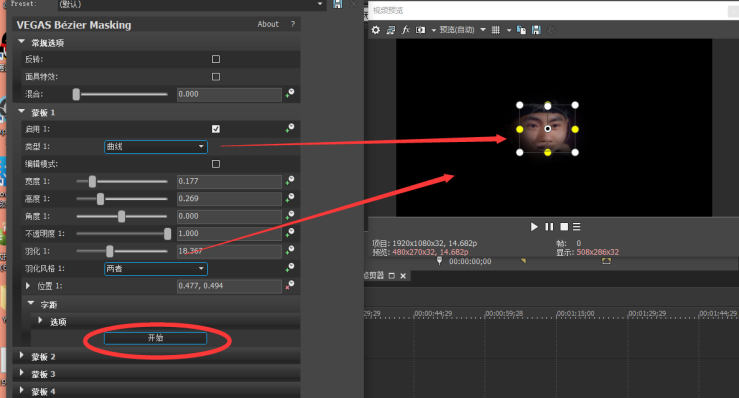Click the 宽度 1 value field 0.177

[229, 182]
